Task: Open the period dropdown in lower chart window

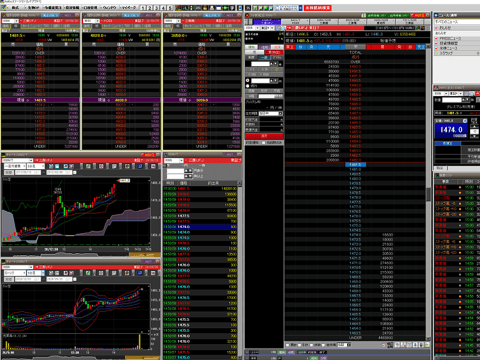Action: click(x=36, y=273)
